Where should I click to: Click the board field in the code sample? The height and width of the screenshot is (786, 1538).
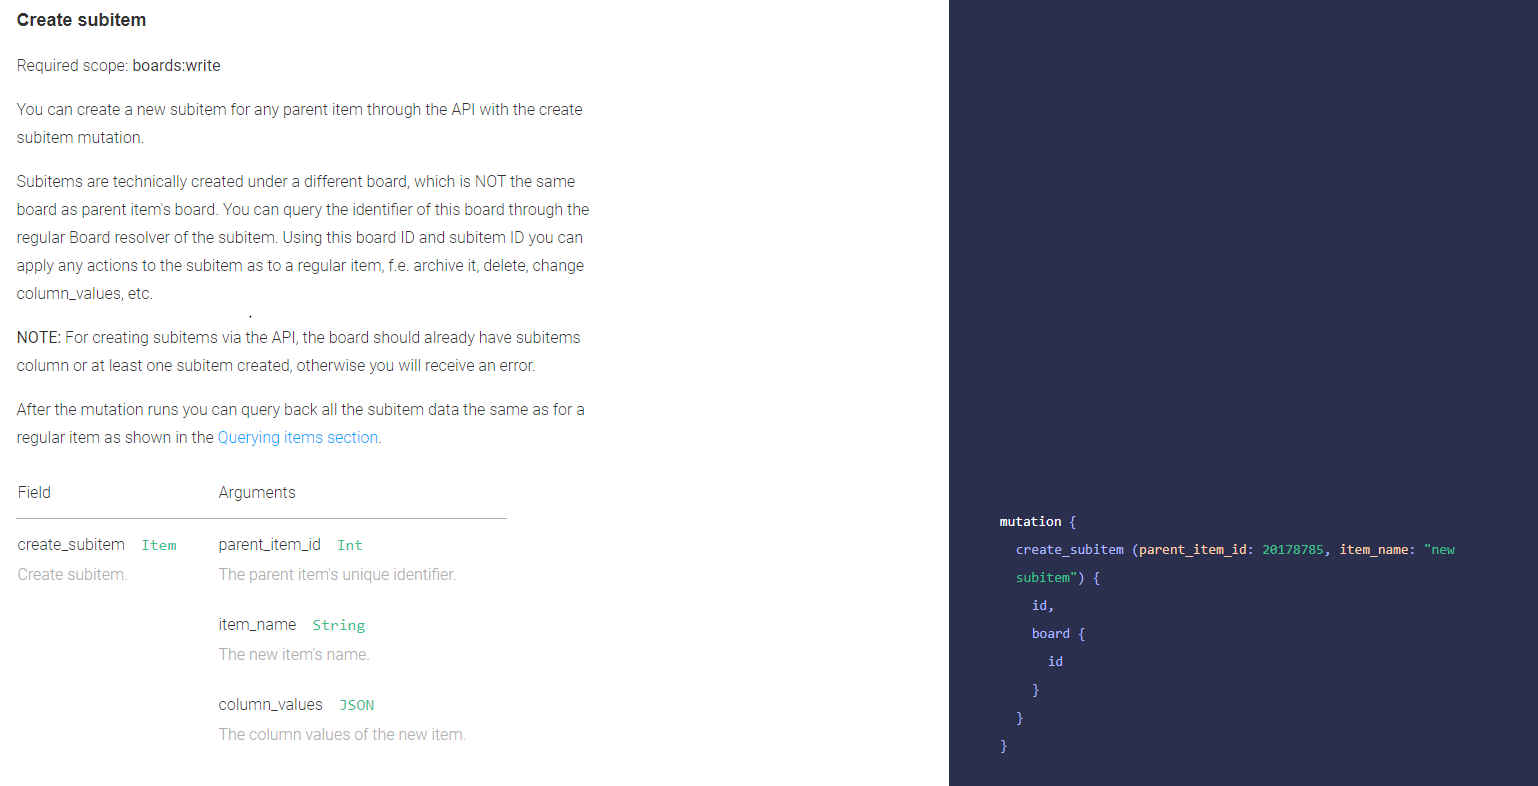tap(1050, 633)
